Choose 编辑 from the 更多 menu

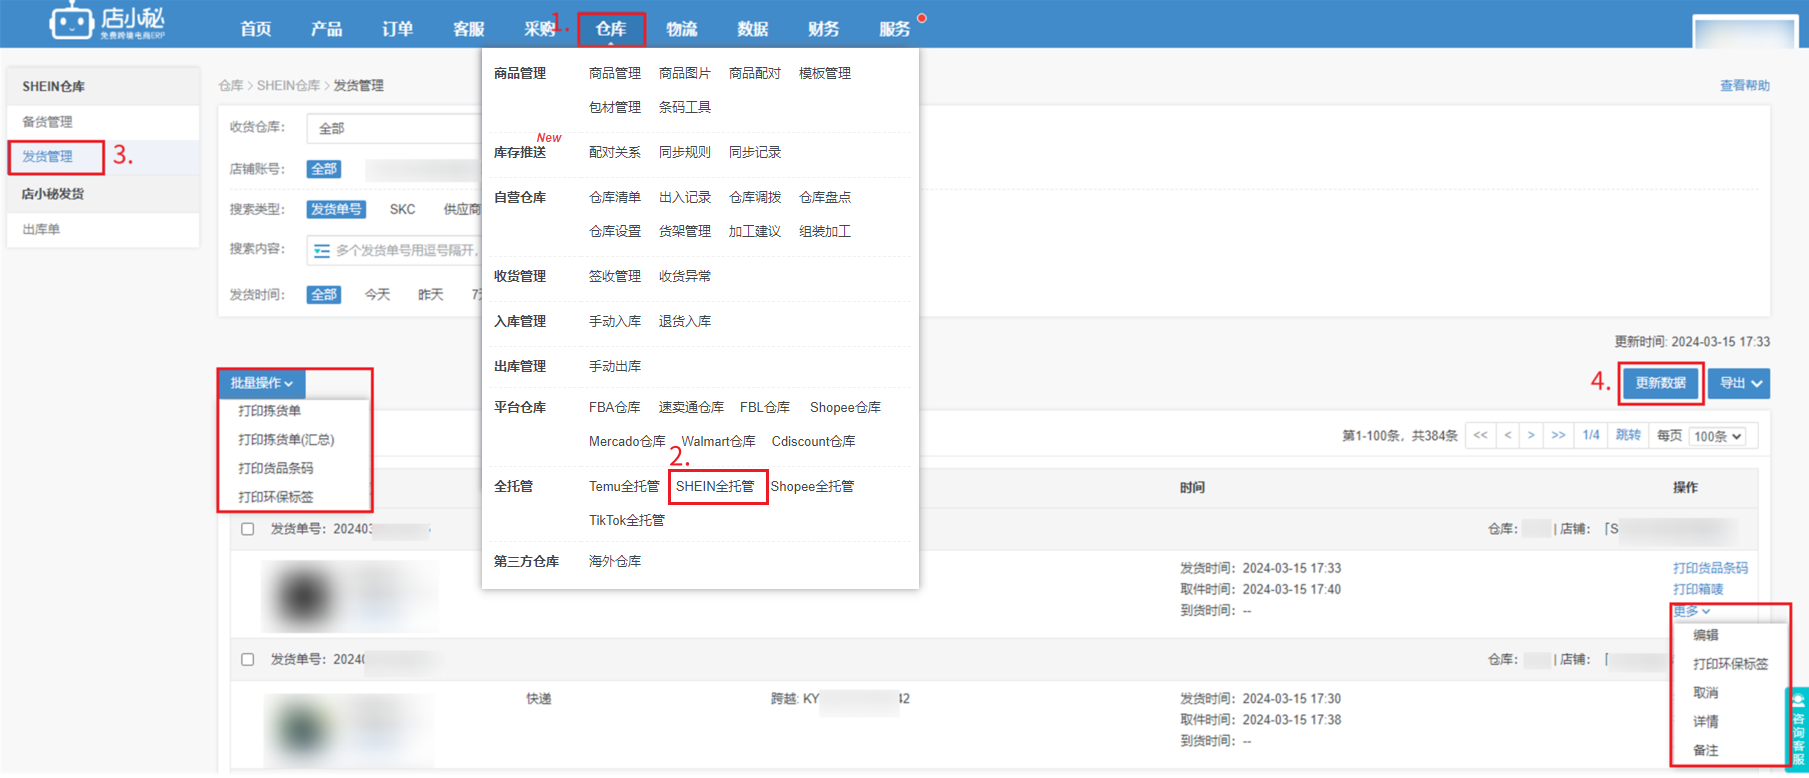click(1705, 635)
